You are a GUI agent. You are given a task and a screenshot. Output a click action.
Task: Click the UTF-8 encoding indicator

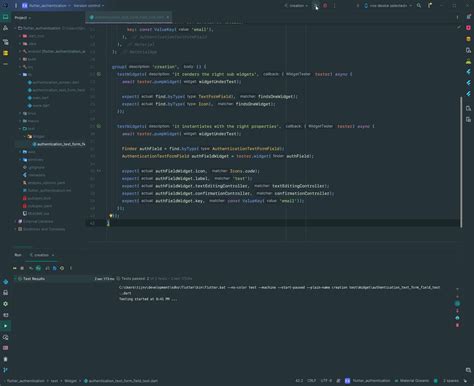[x=326, y=381]
